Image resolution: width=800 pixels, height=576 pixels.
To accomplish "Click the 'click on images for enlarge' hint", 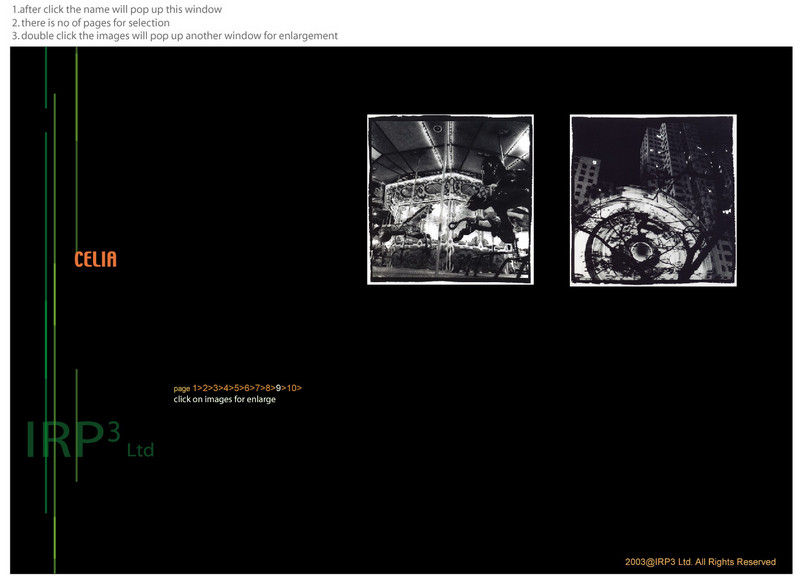I will click(225, 400).
